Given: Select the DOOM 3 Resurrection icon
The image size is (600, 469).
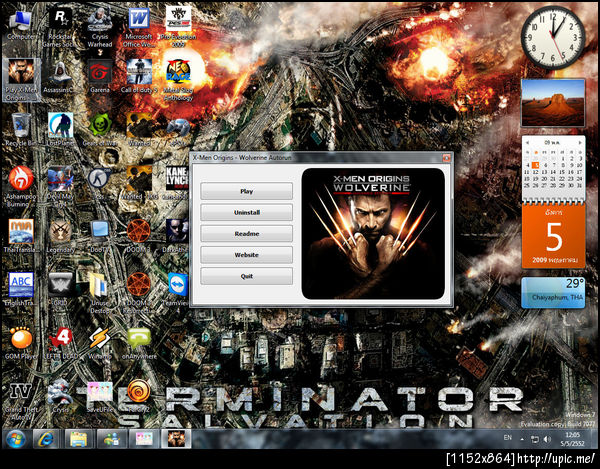Looking at the screenshot, I should (139, 293).
